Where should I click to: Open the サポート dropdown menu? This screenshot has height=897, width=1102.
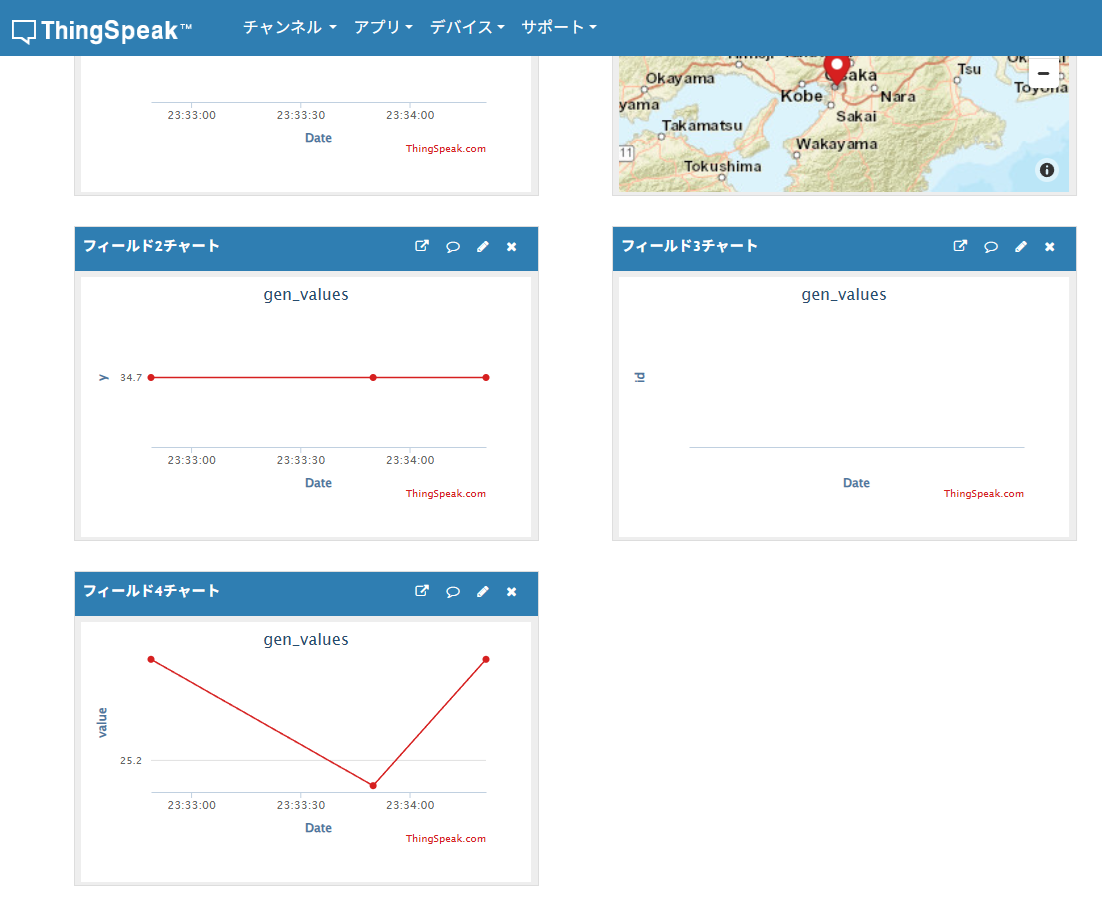click(559, 27)
